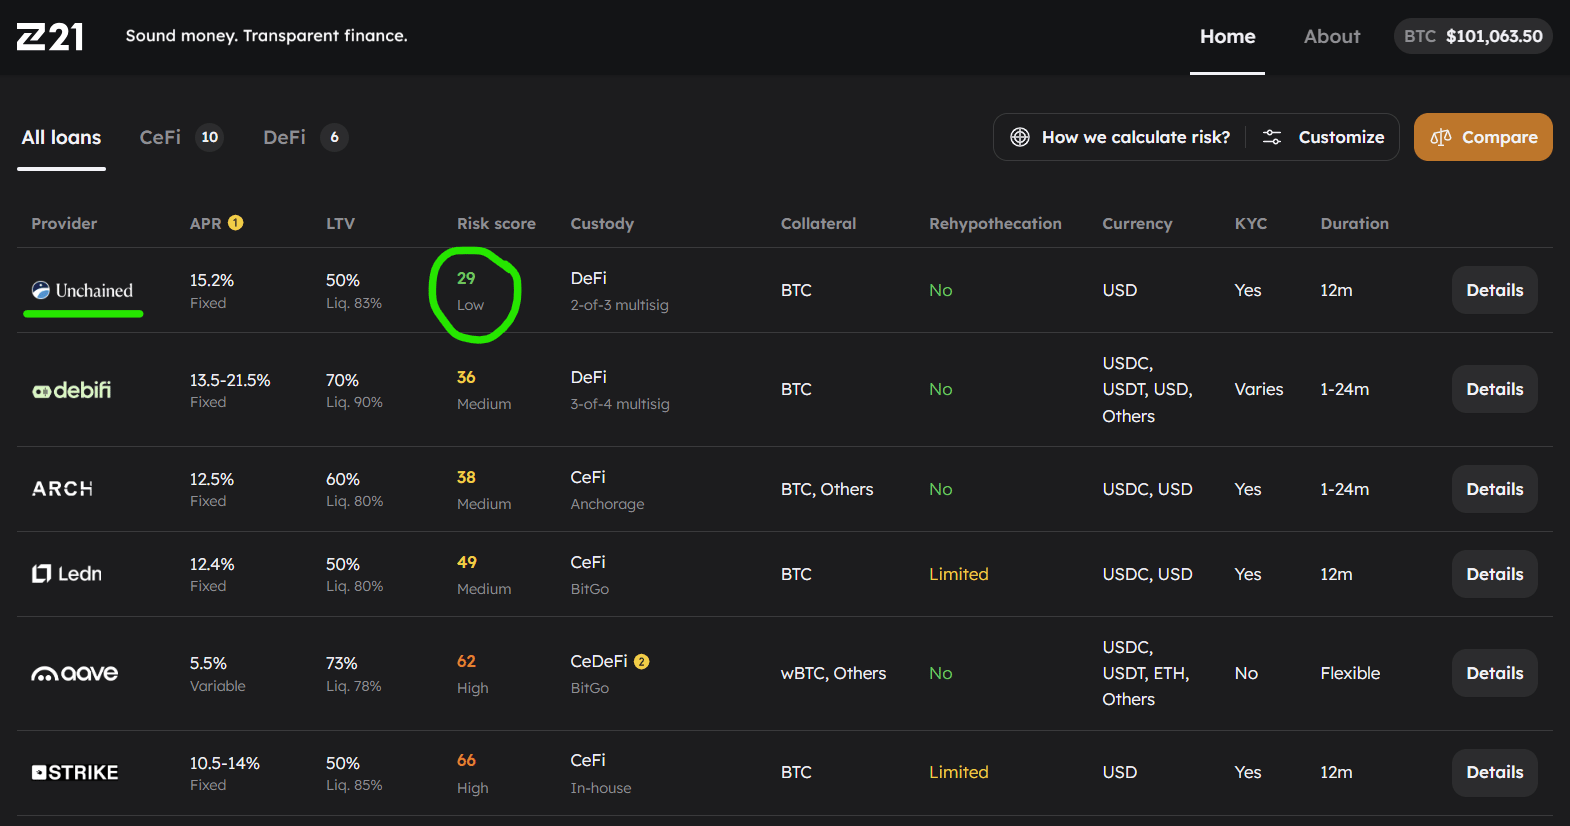Click the In-house custody text
Screen dimensions: 1570x826
pyautogui.click(x=601, y=788)
